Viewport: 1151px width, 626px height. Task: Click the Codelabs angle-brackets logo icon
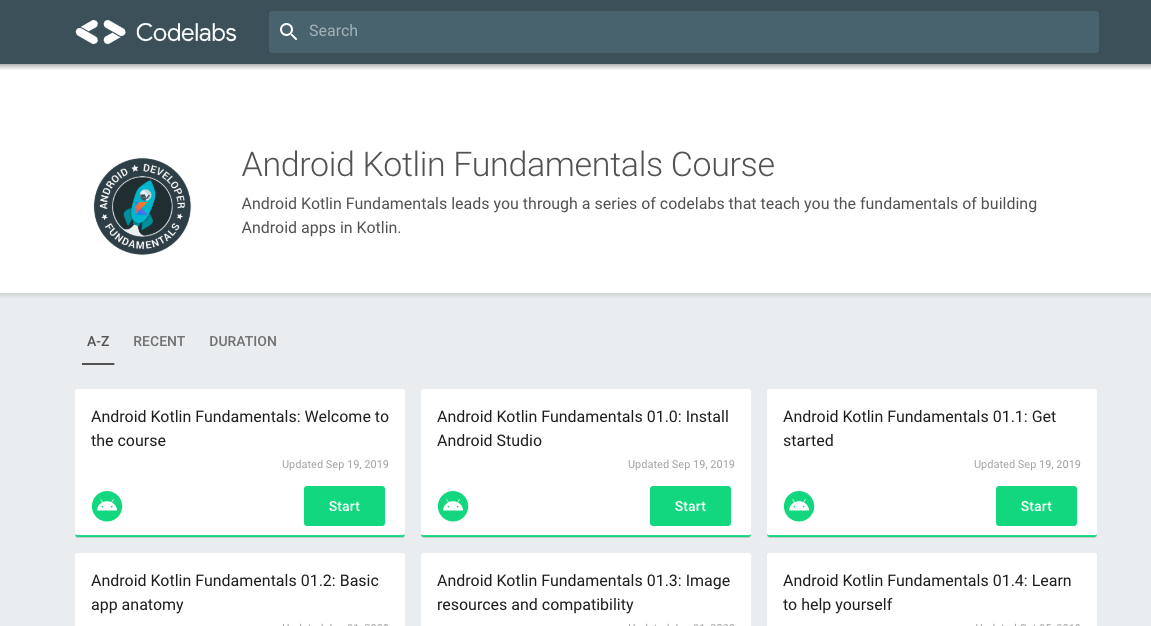pyautogui.click(x=101, y=32)
